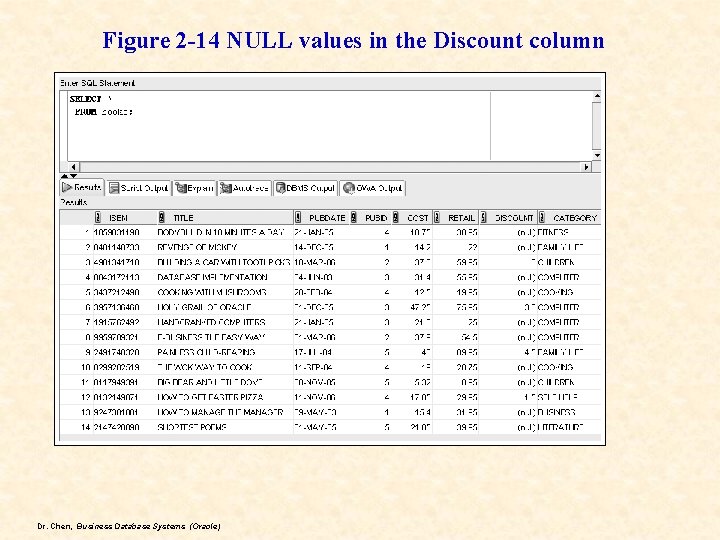Switch to the Script Output tab

coord(139,188)
